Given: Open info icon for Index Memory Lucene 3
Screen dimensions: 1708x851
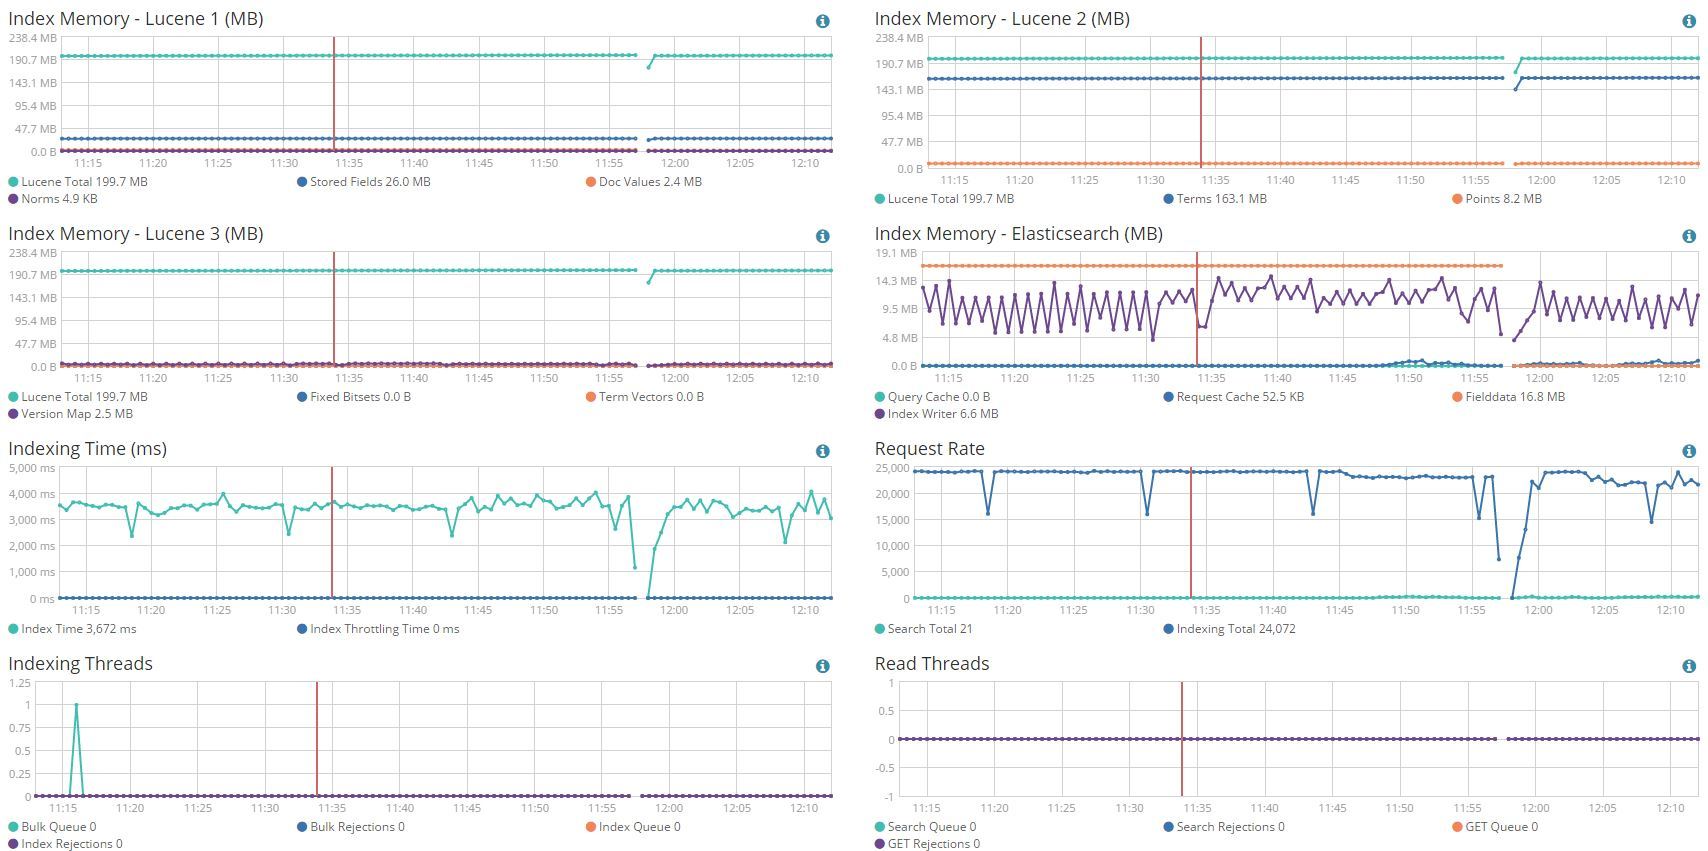Looking at the screenshot, I should click(x=822, y=236).
